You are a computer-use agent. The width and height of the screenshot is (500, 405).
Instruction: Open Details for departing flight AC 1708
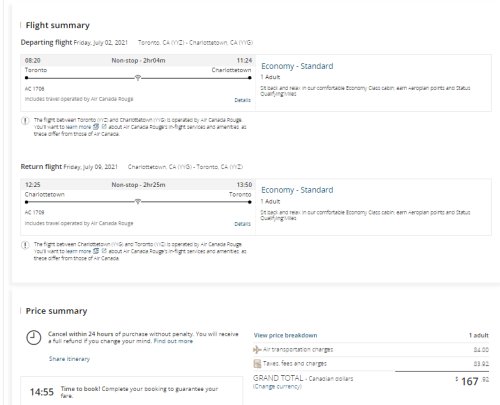(242, 100)
